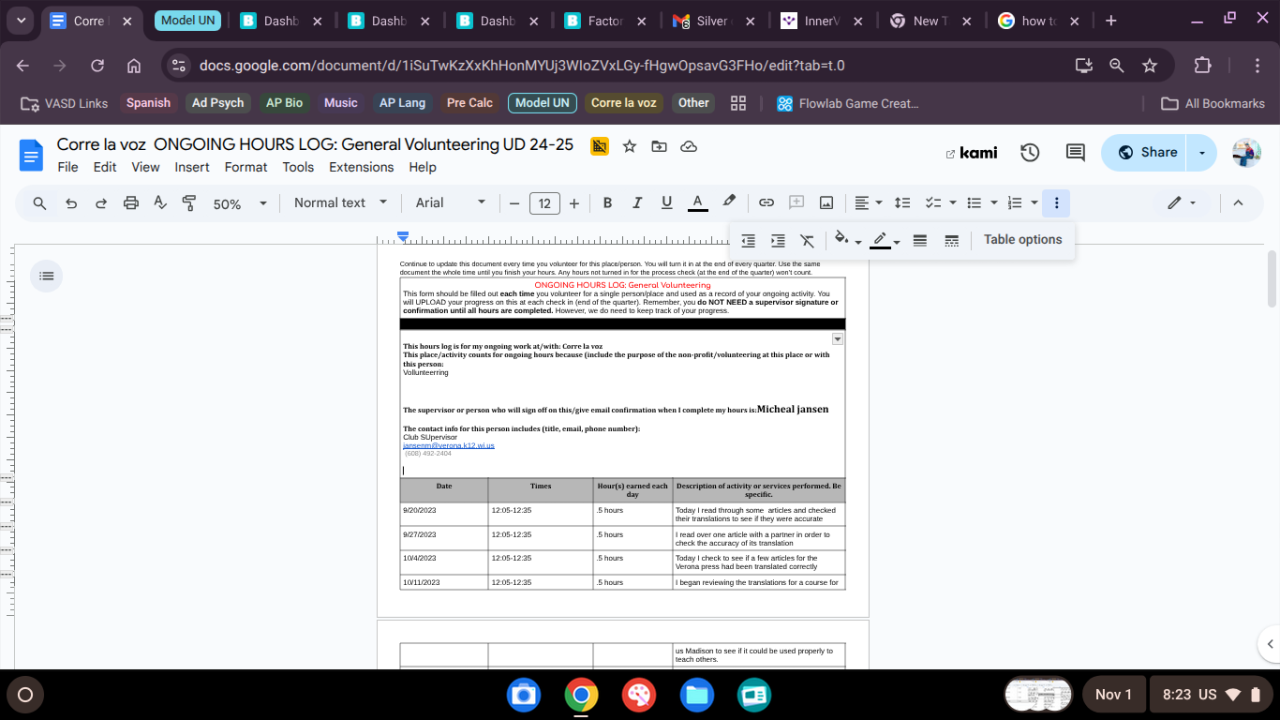Open the Insert menu
Image resolution: width=1280 pixels, height=720 pixels.
click(x=192, y=167)
